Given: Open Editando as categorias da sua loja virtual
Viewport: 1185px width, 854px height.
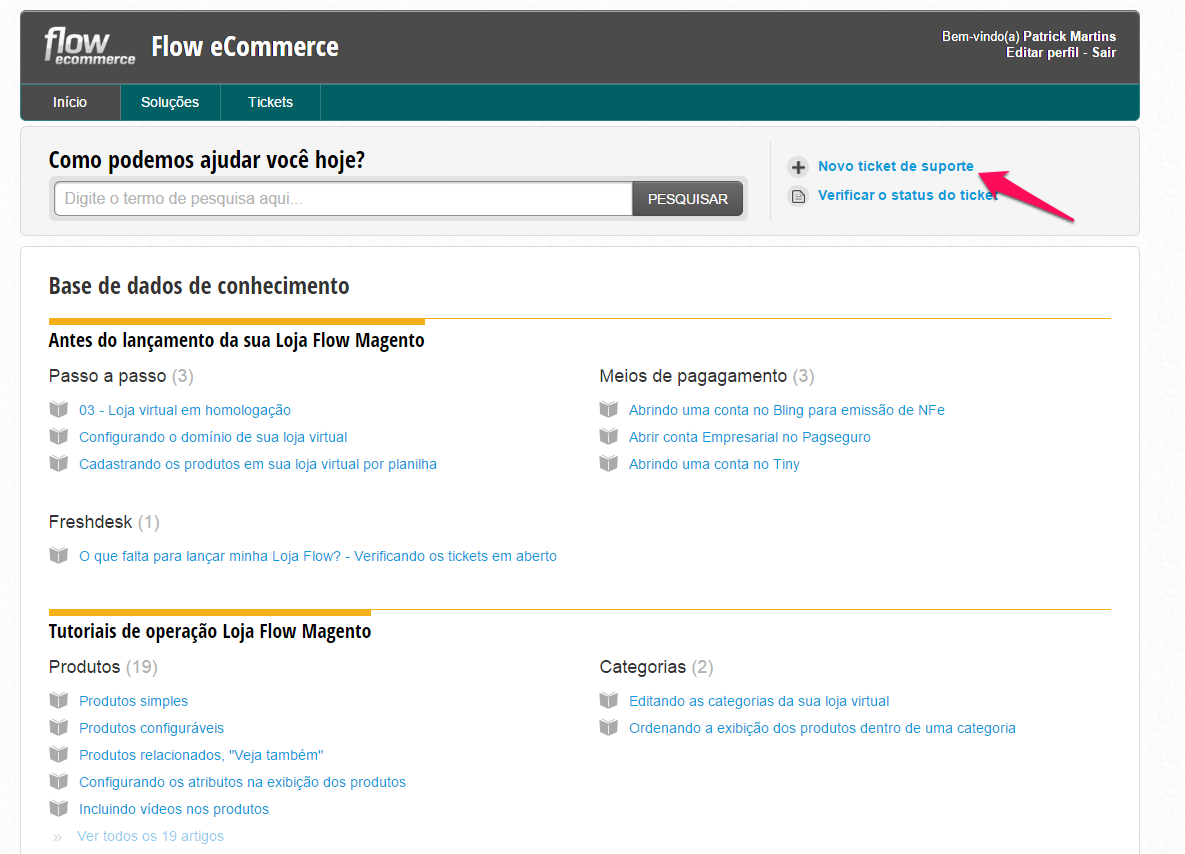Looking at the screenshot, I should 759,701.
